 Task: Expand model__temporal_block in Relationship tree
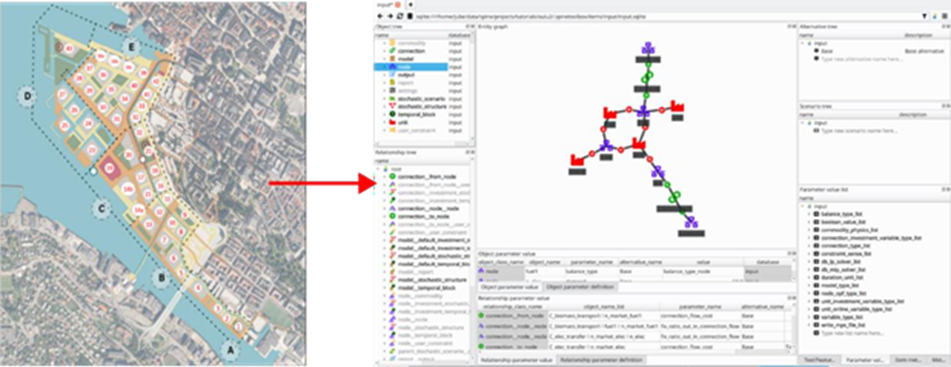385,288
